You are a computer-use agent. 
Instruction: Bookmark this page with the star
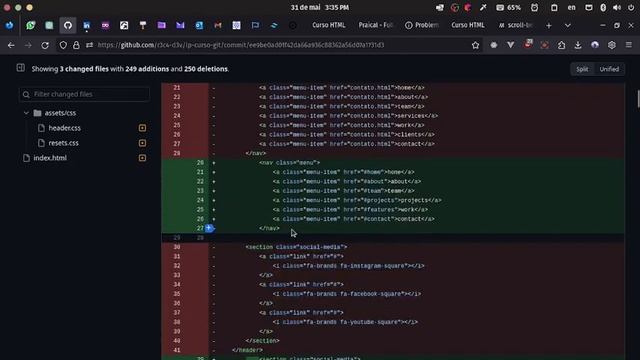tap(476, 45)
